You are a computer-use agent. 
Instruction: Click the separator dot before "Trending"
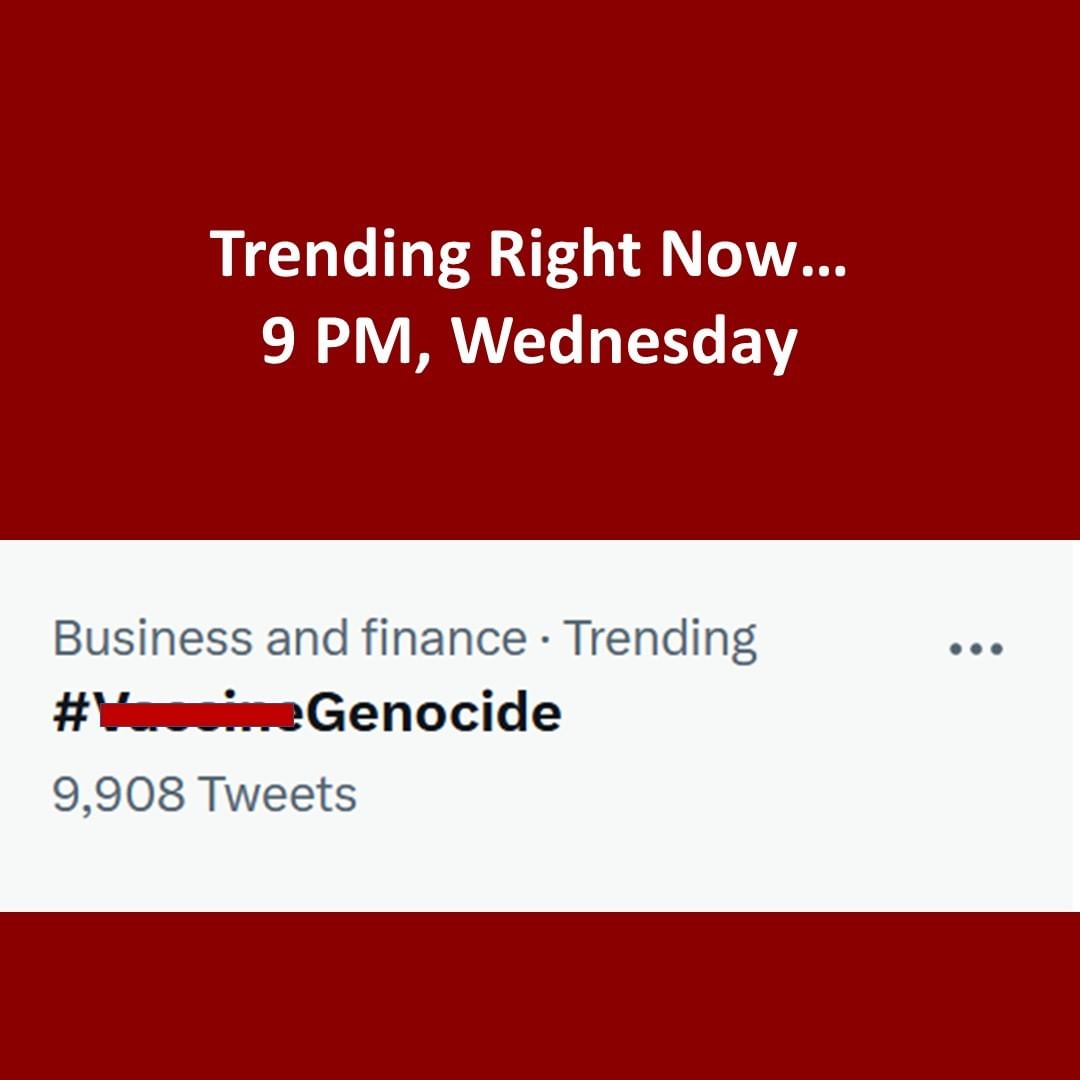(545, 640)
